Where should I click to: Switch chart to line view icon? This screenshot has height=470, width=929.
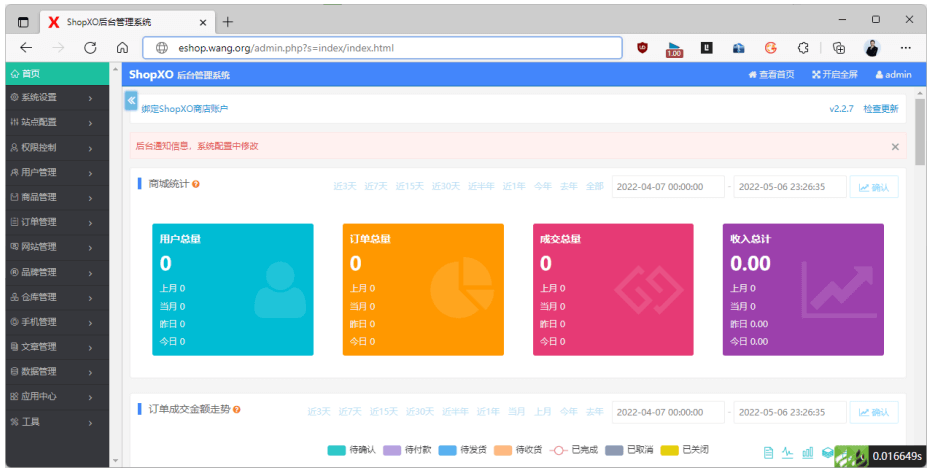(787, 453)
